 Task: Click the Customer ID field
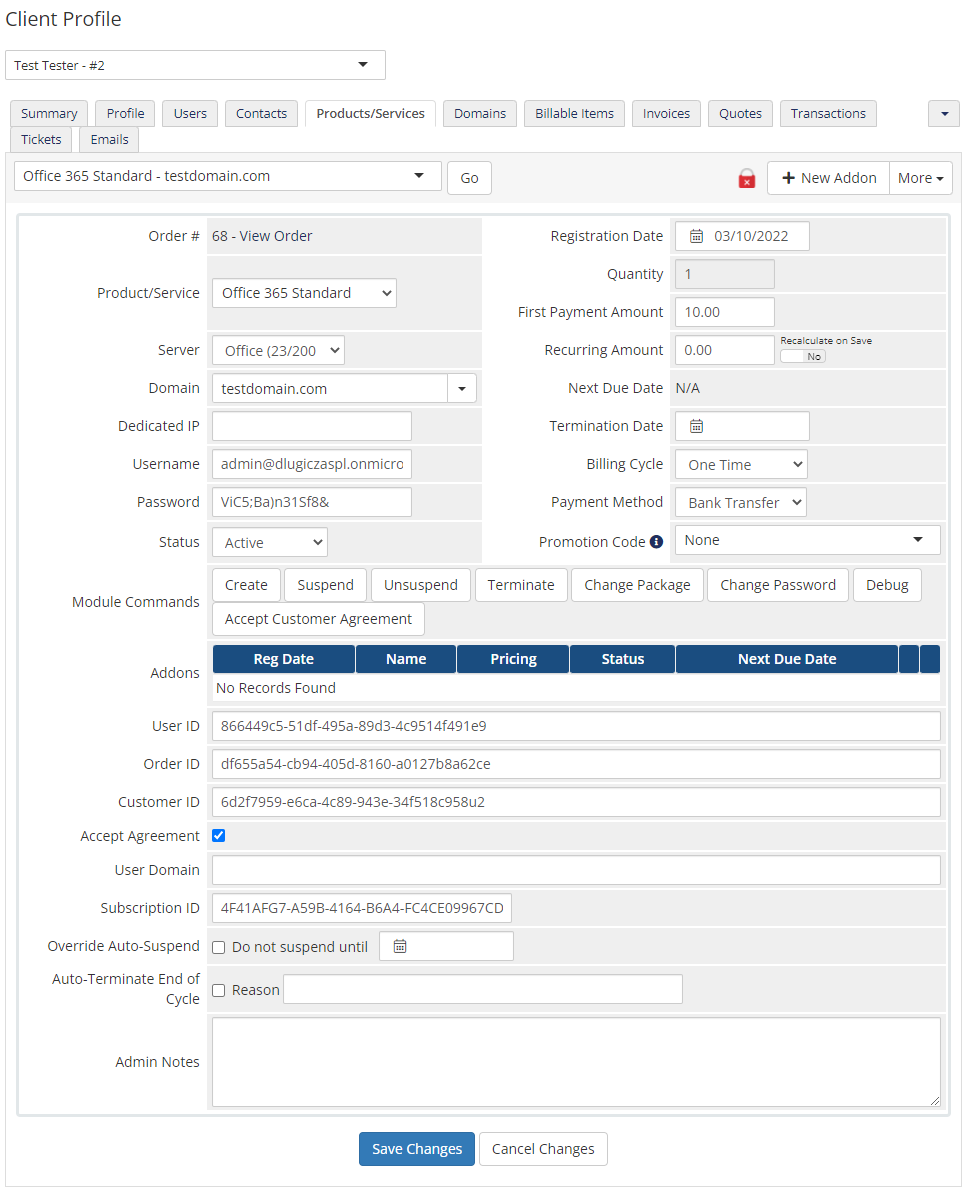576,802
